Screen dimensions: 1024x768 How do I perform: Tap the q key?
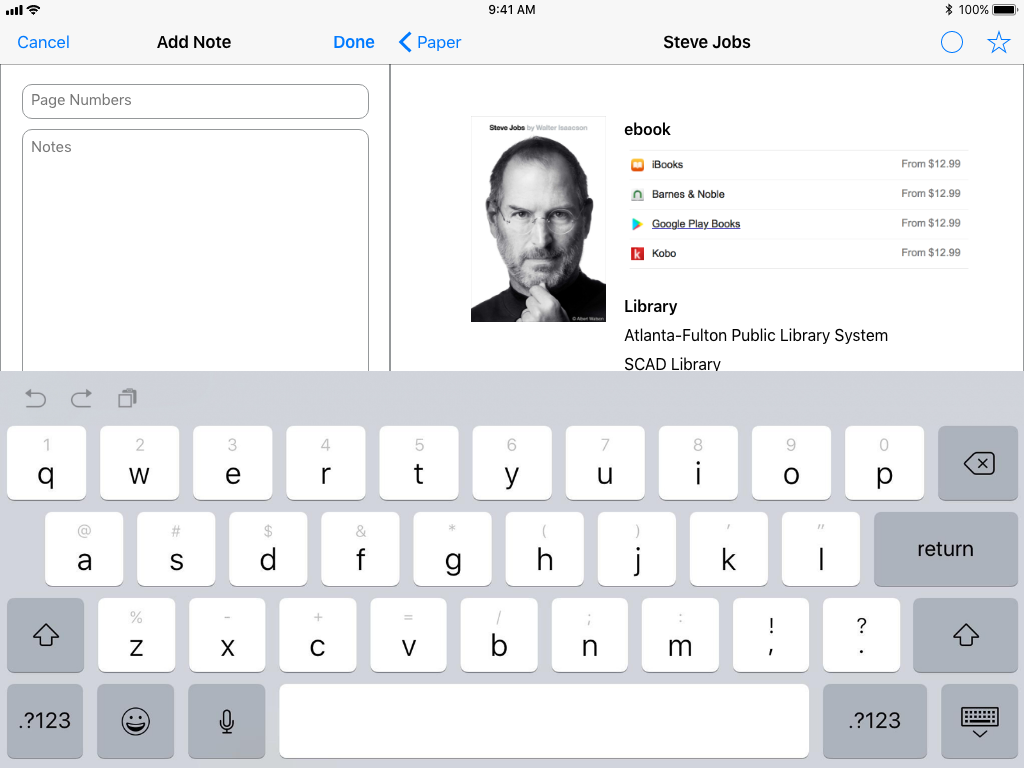click(46, 464)
